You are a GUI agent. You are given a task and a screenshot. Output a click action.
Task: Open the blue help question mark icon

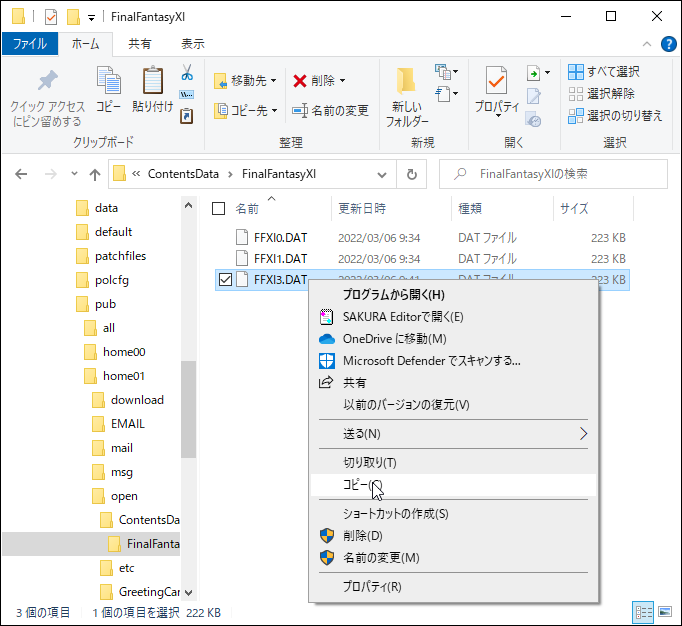pos(669,44)
